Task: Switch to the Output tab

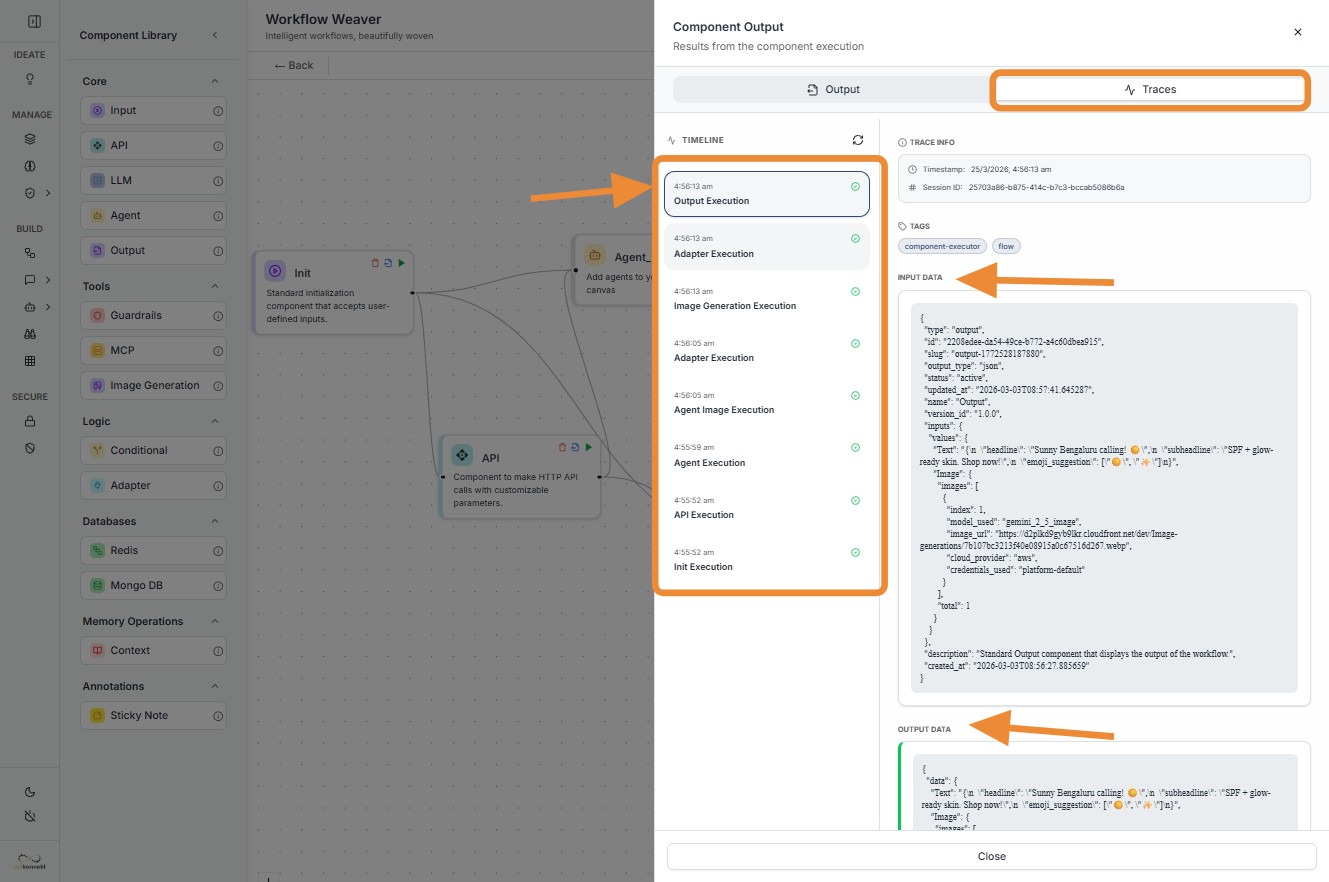Action: (834, 89)
